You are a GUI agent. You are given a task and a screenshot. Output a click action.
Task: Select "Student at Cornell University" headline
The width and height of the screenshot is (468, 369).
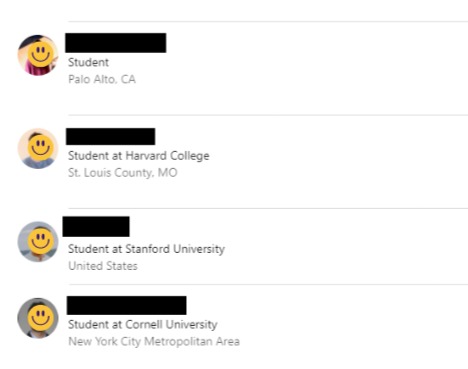(x=143, y=325)
